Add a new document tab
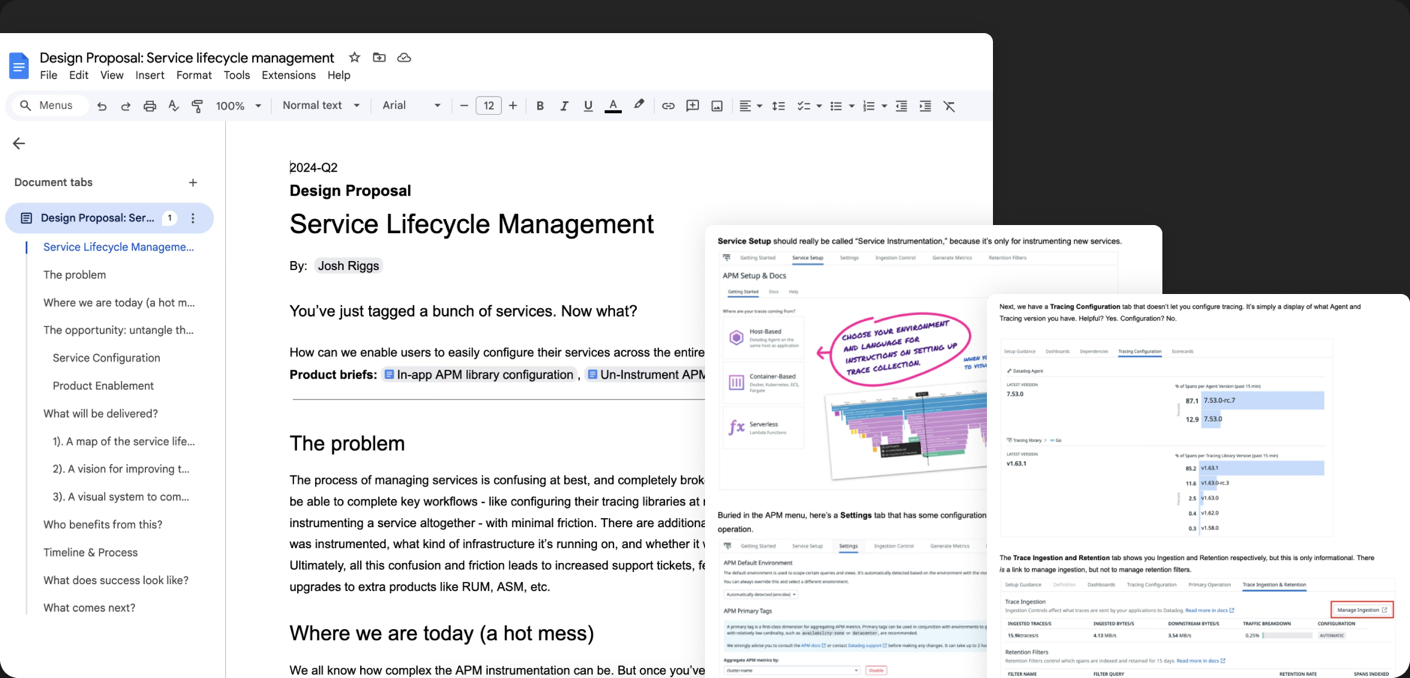Image resolution: width=1410 pixels, height=678 pixels. coord(193,183)
